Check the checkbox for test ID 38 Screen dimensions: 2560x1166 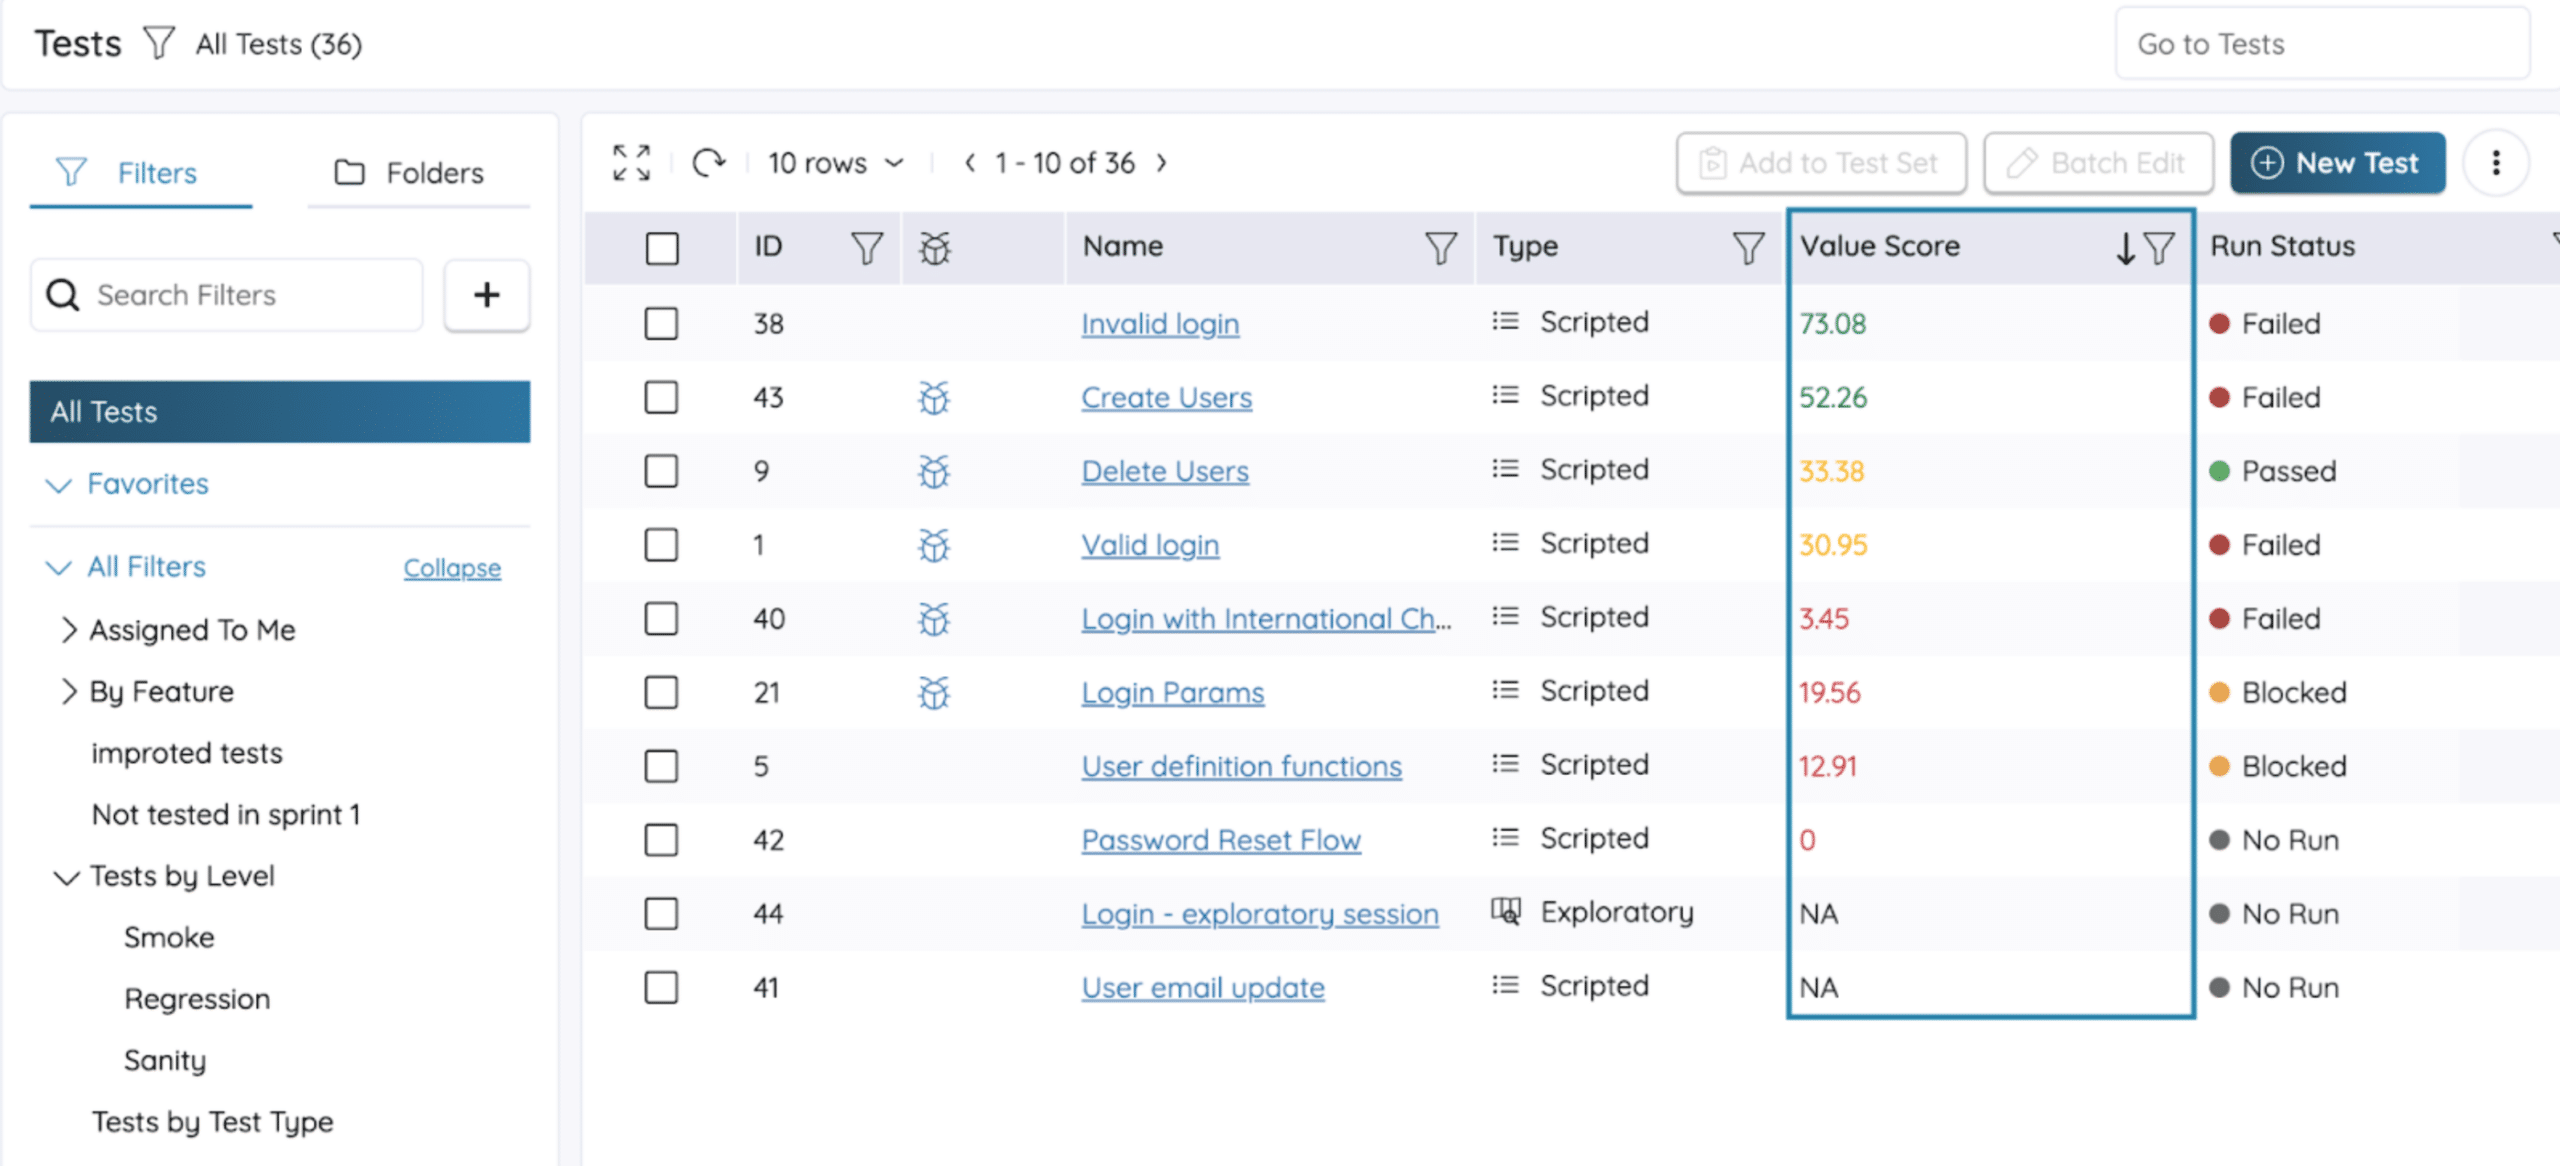click(661, 323)
